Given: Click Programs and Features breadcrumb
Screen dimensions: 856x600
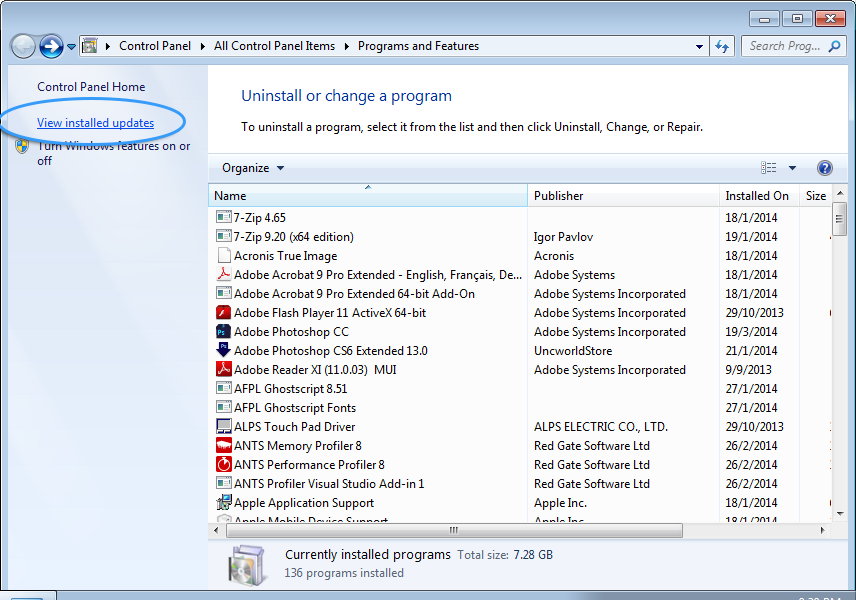Looking at the screenshot, I should point(418,46).
